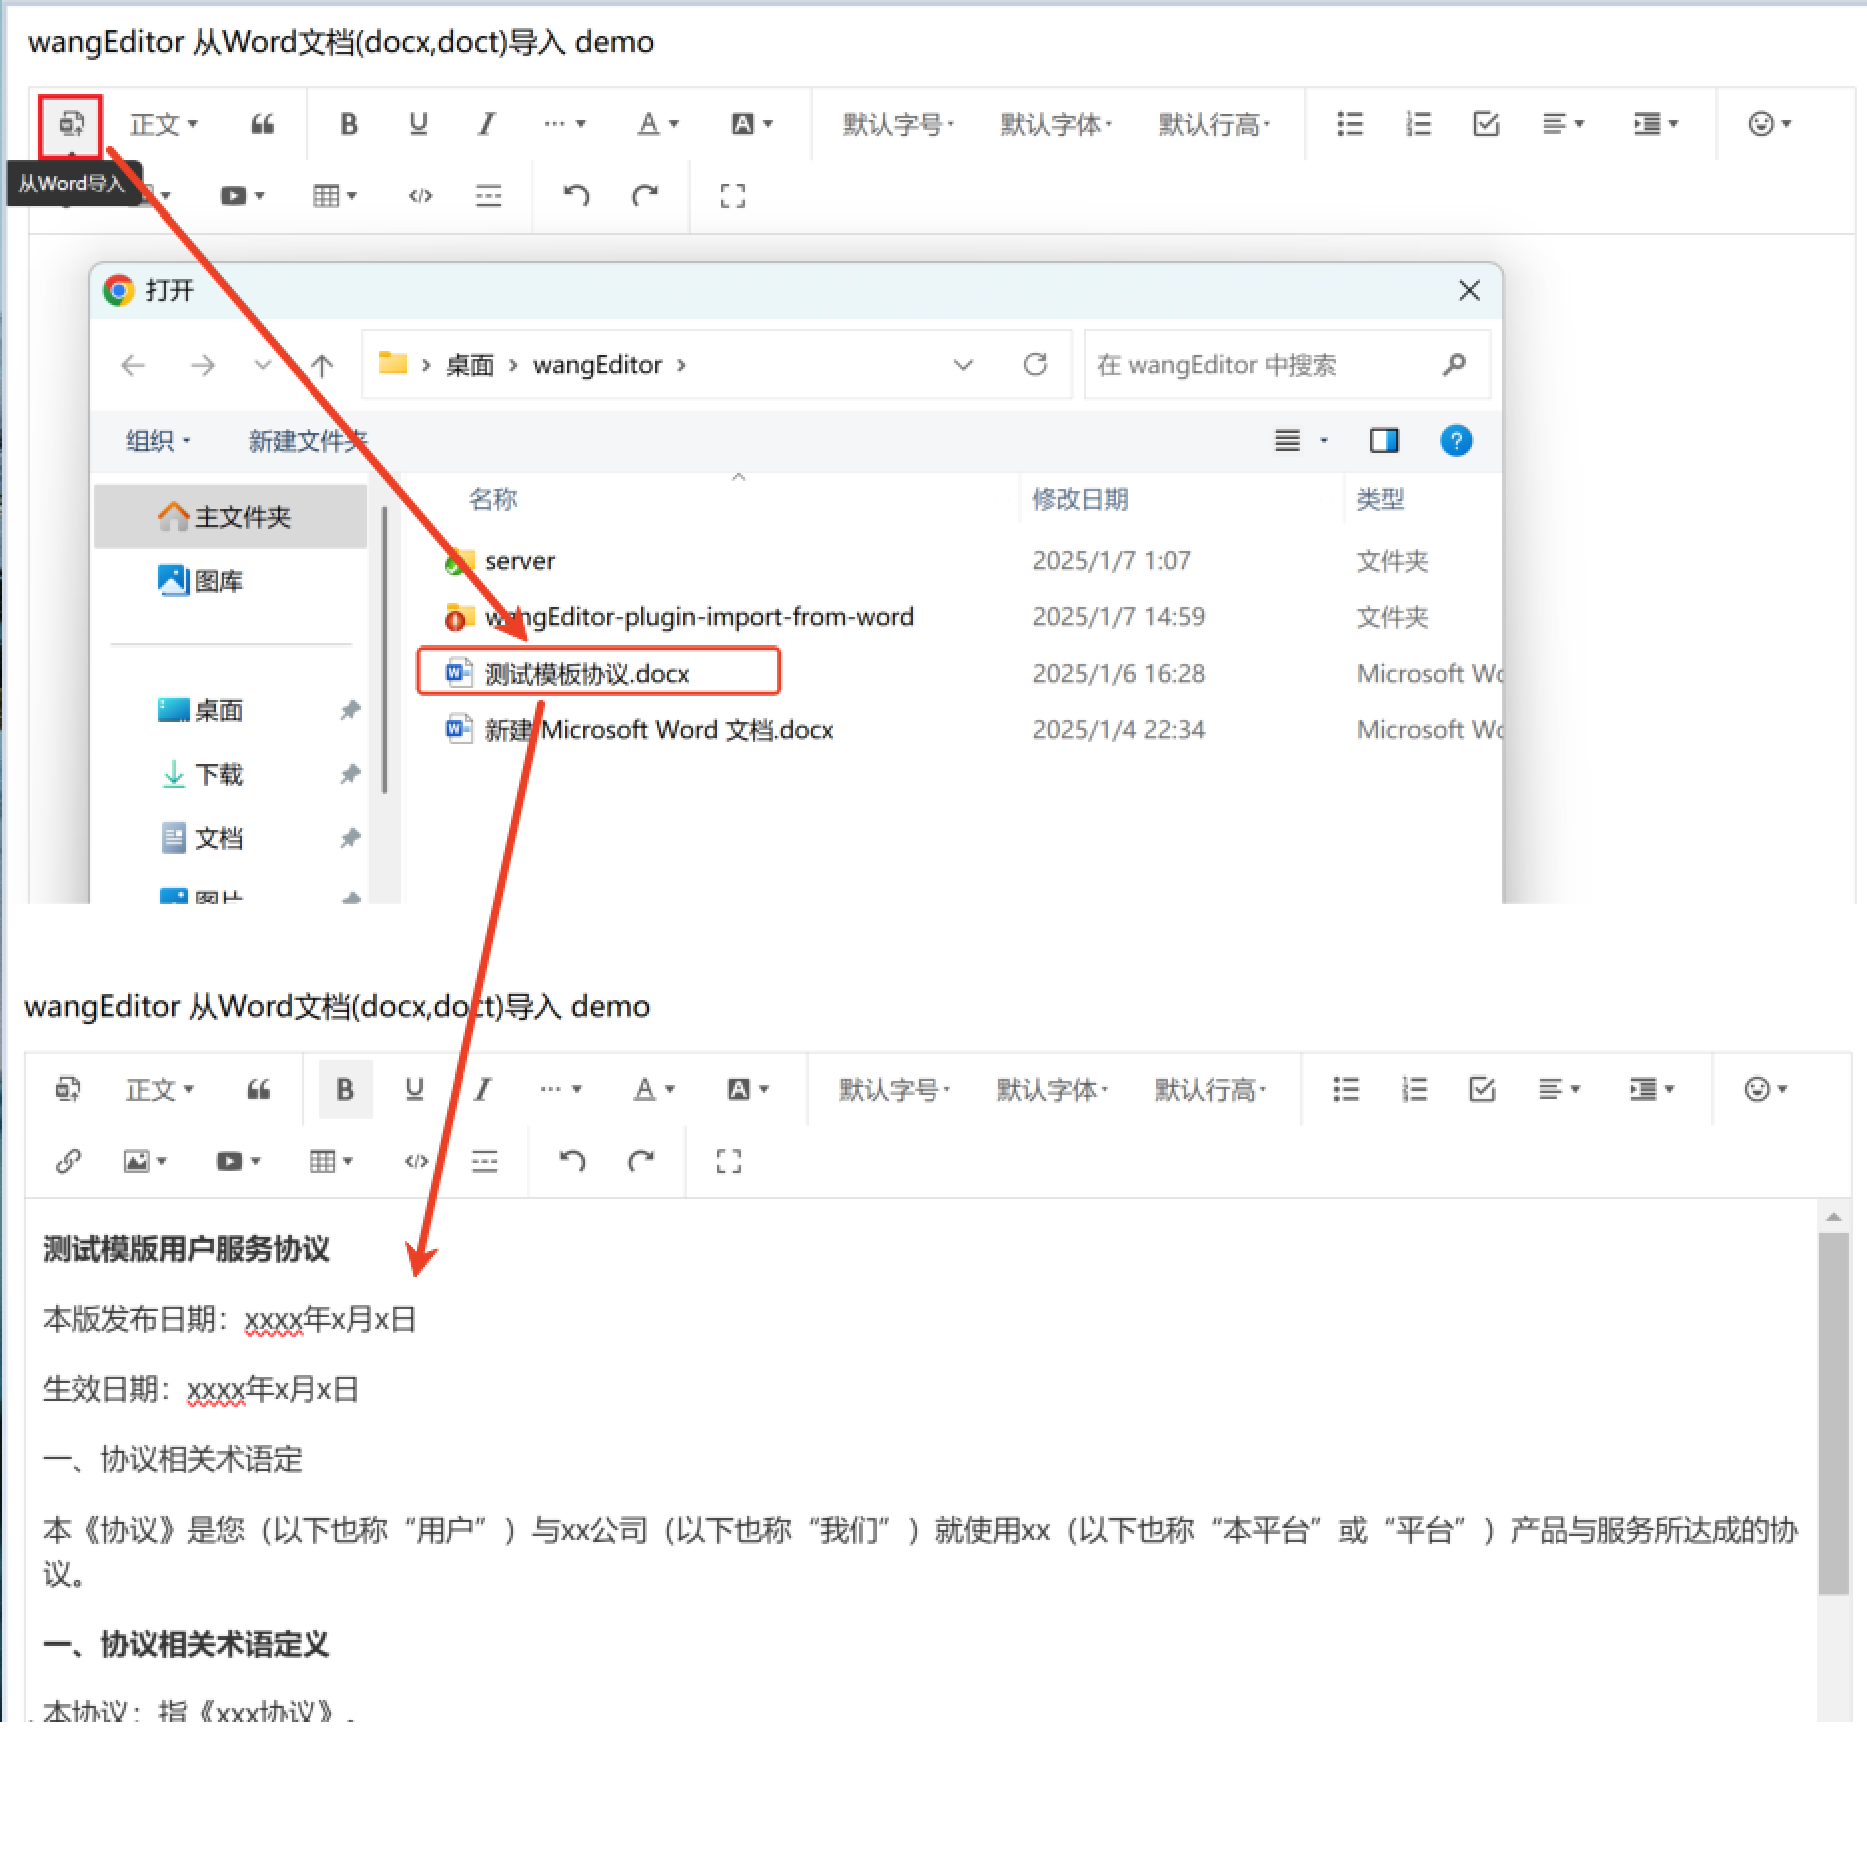Click undo icon in top editor
The height and width of the screenshot is (1859, 1867).
tap(576, 196)
